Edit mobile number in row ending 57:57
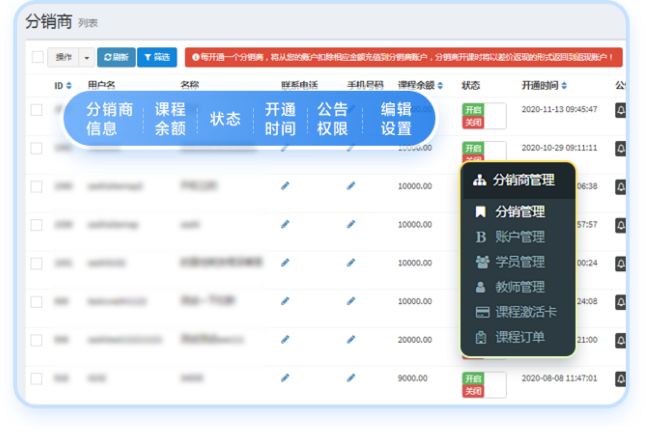 pos(351,224)
